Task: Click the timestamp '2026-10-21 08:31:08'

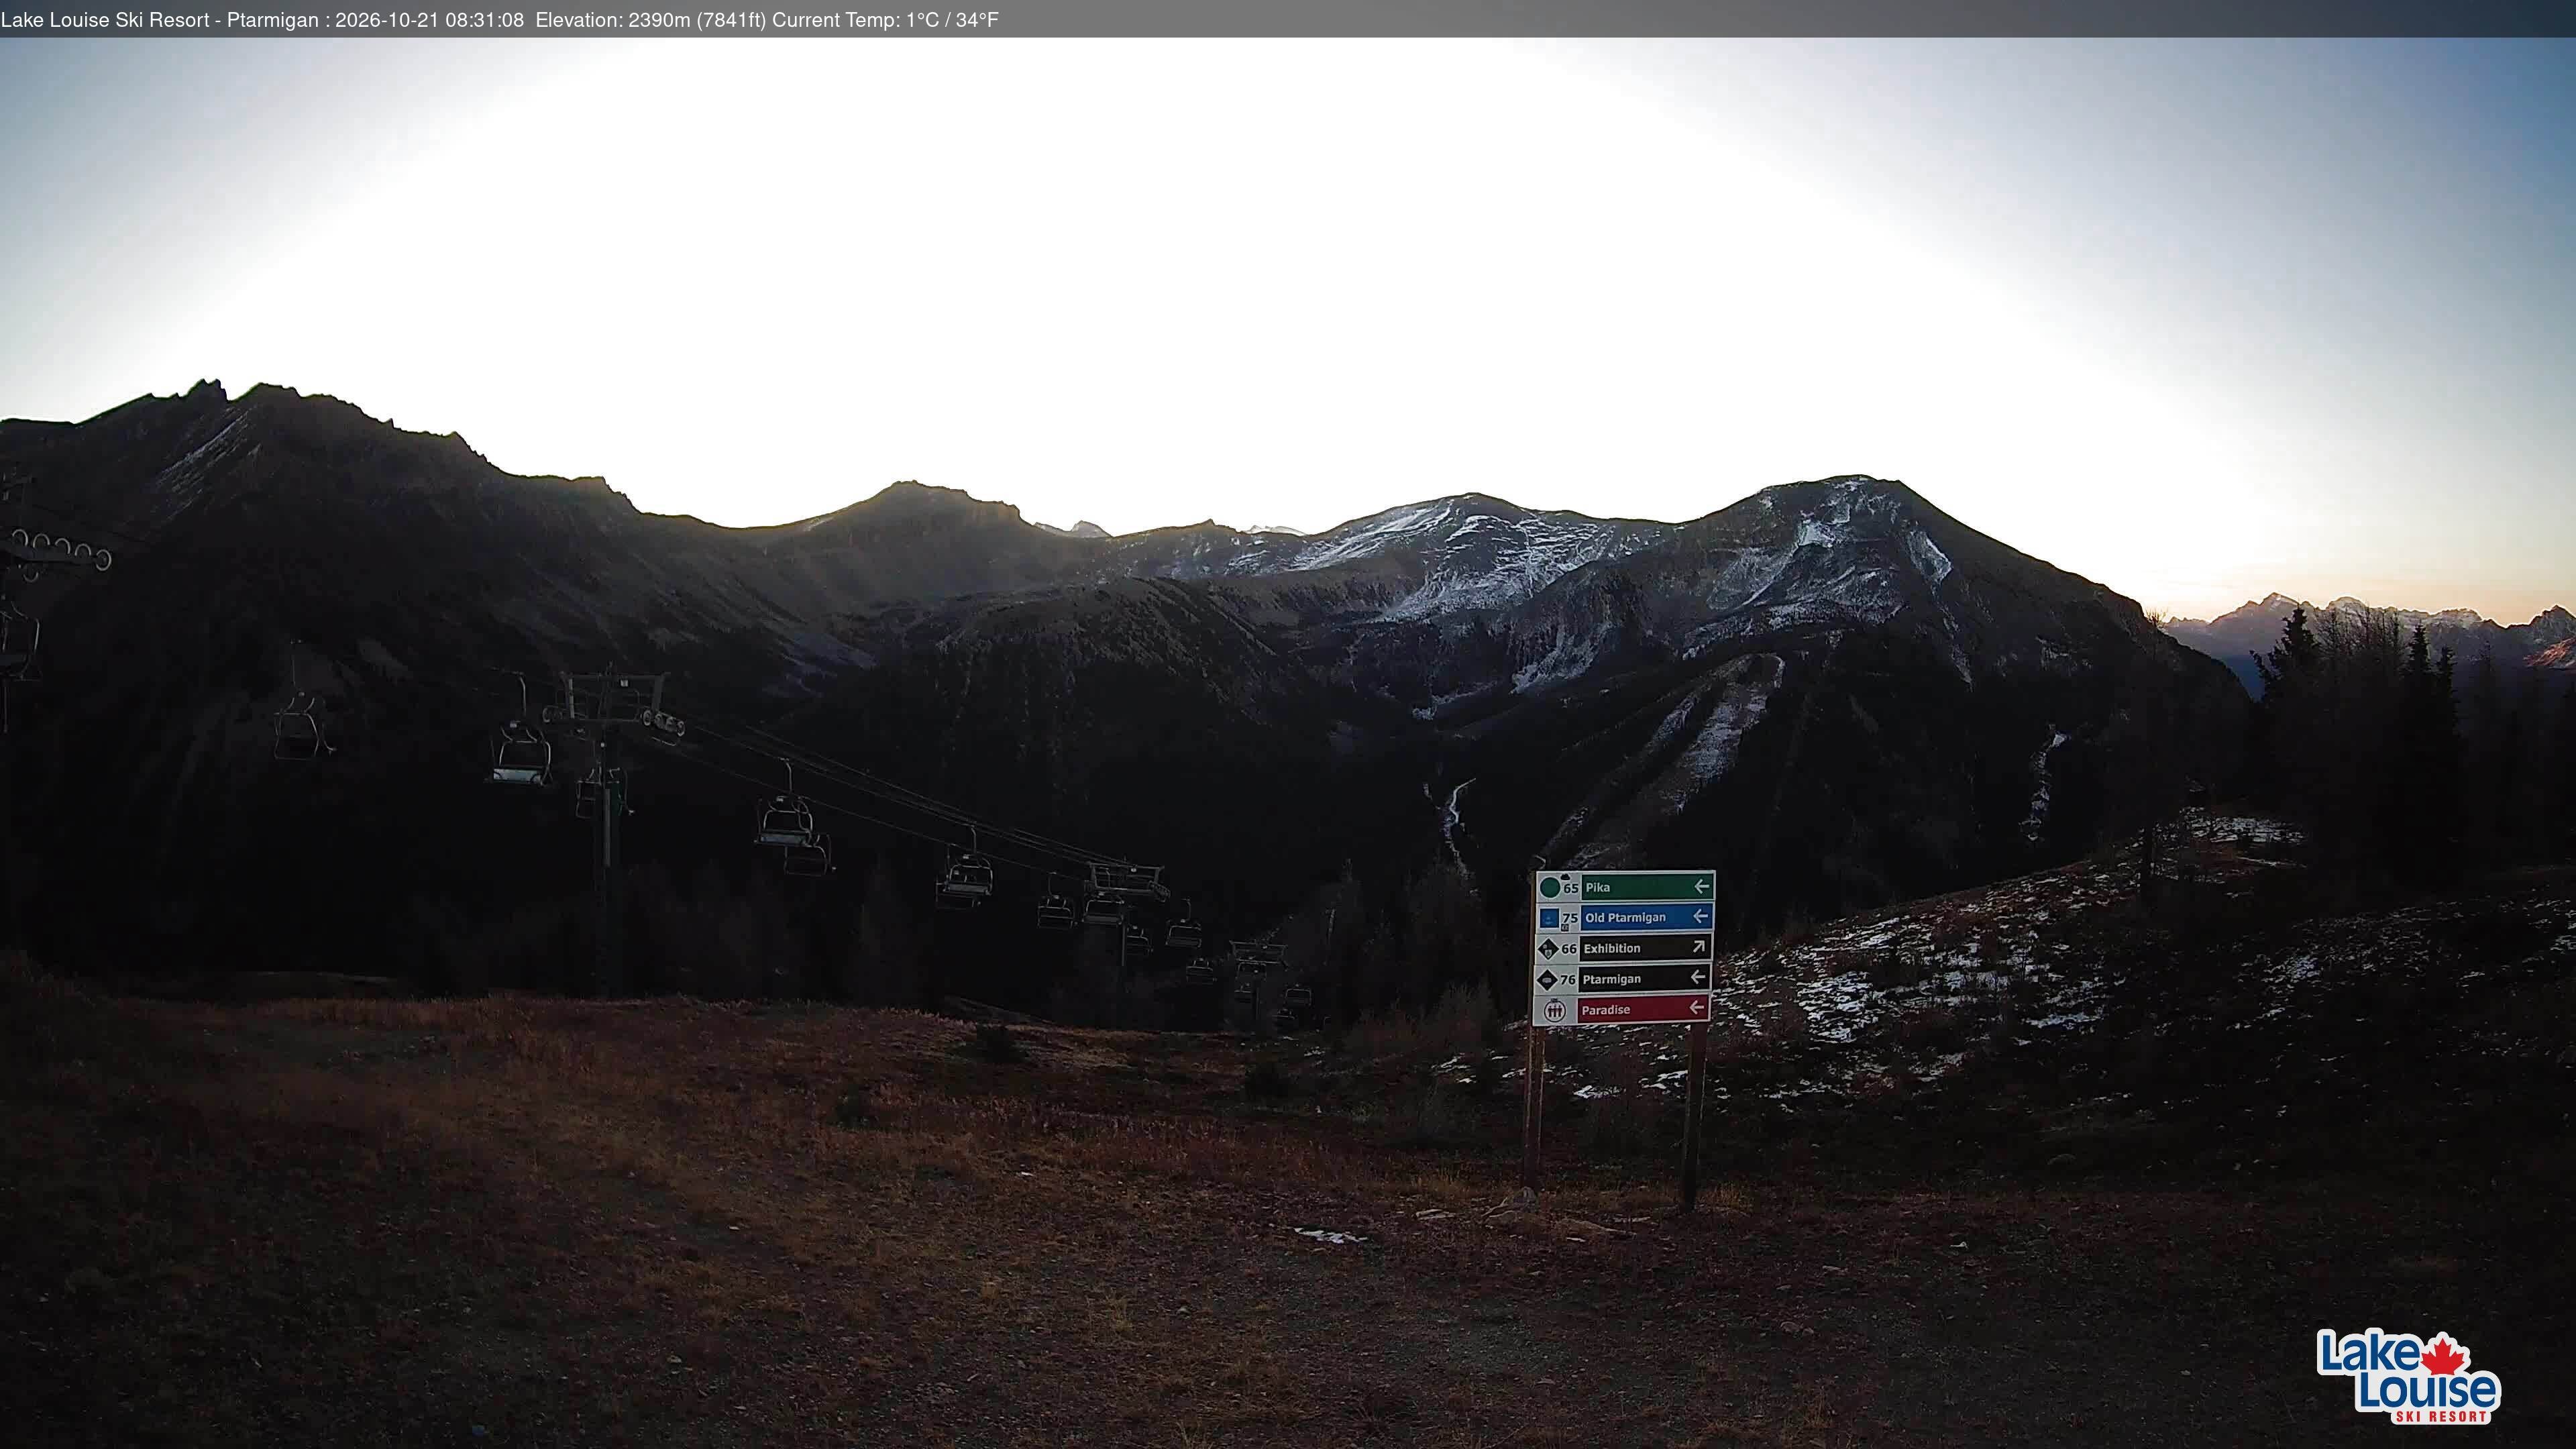Action: [429, 20]
